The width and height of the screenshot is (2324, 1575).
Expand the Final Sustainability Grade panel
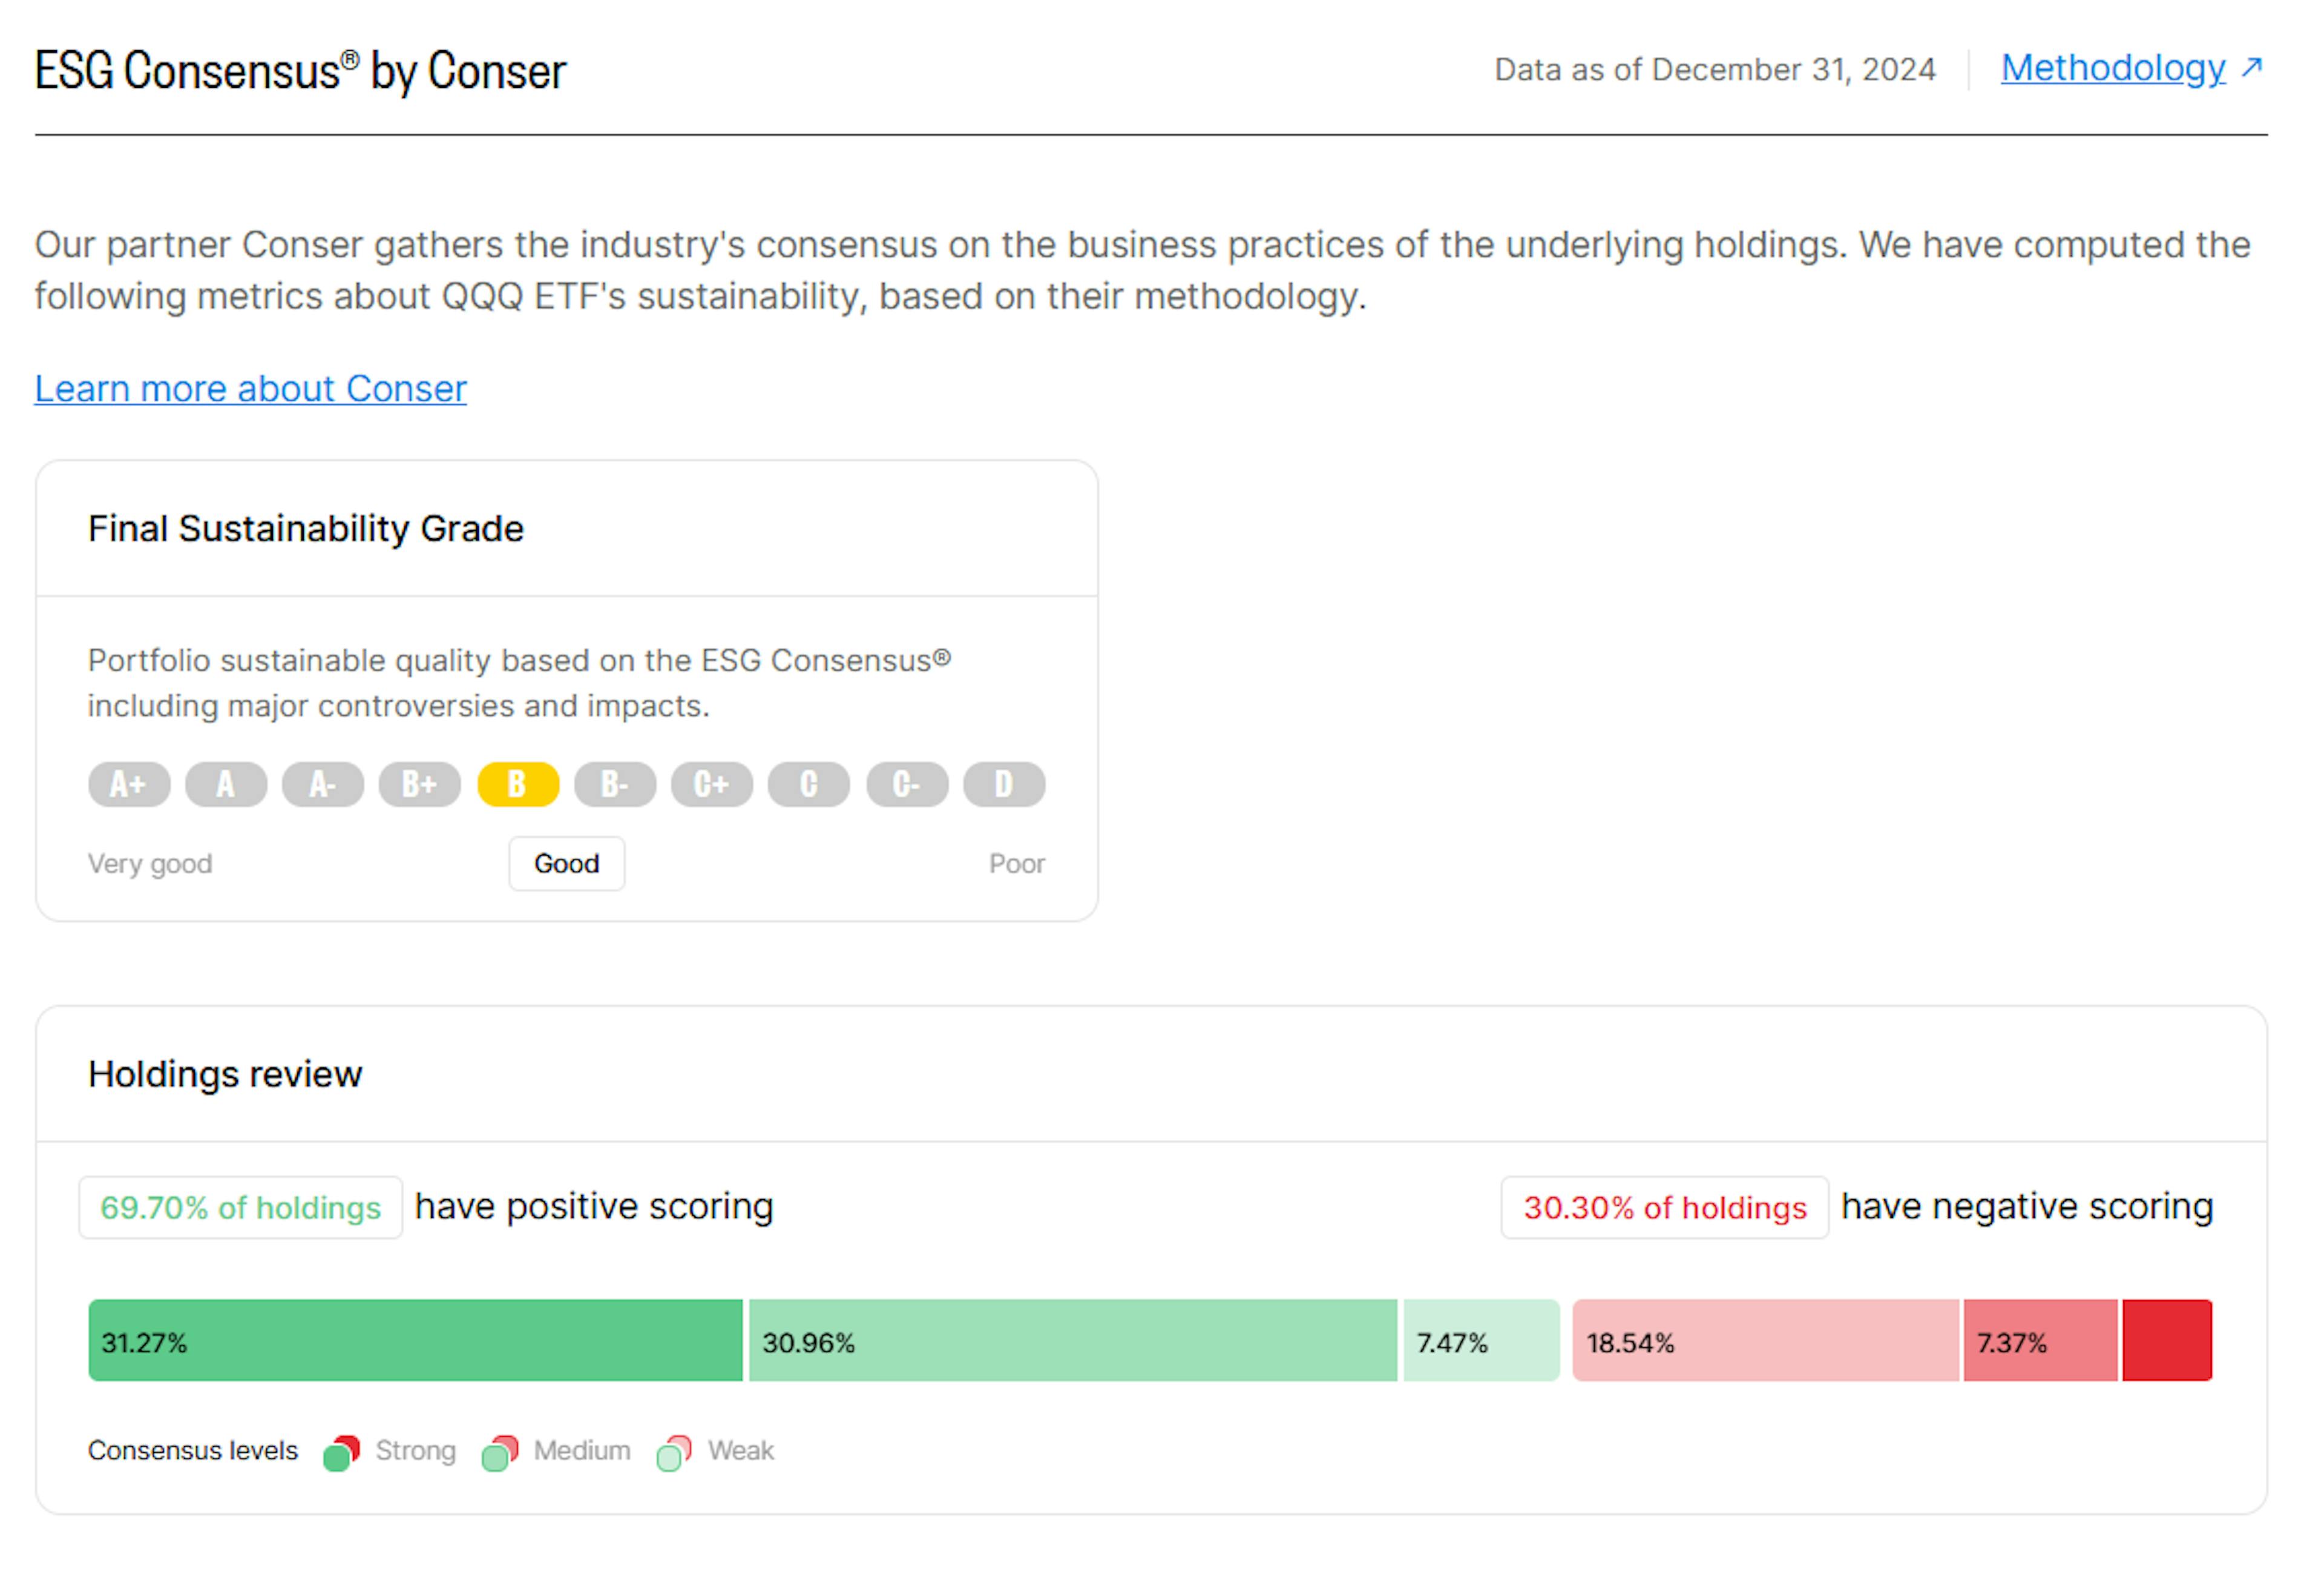pyautogui.click(x=305, y=528)
